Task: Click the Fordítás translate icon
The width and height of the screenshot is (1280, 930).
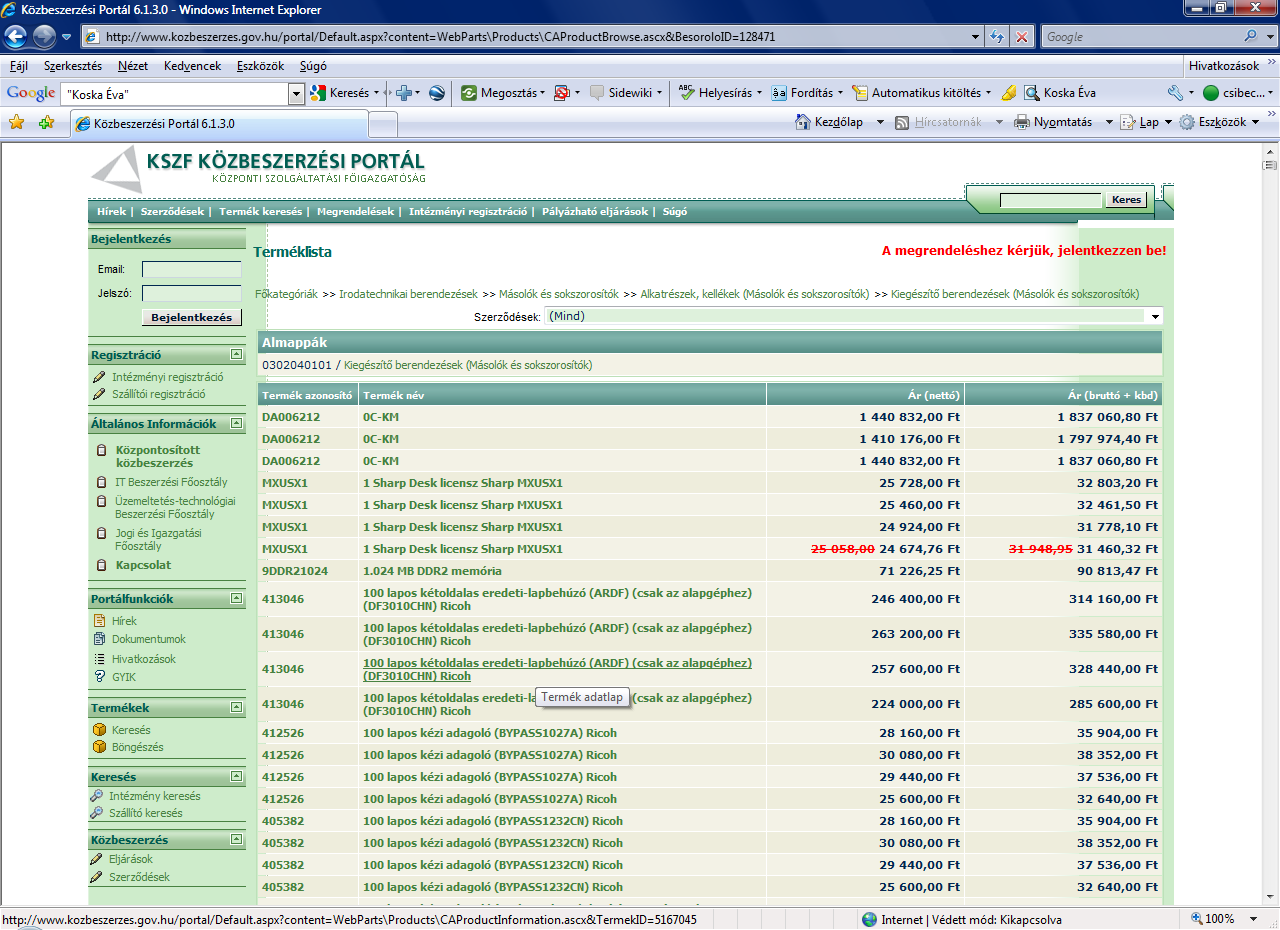Action: pyautogui.click(x=779, y=93)
